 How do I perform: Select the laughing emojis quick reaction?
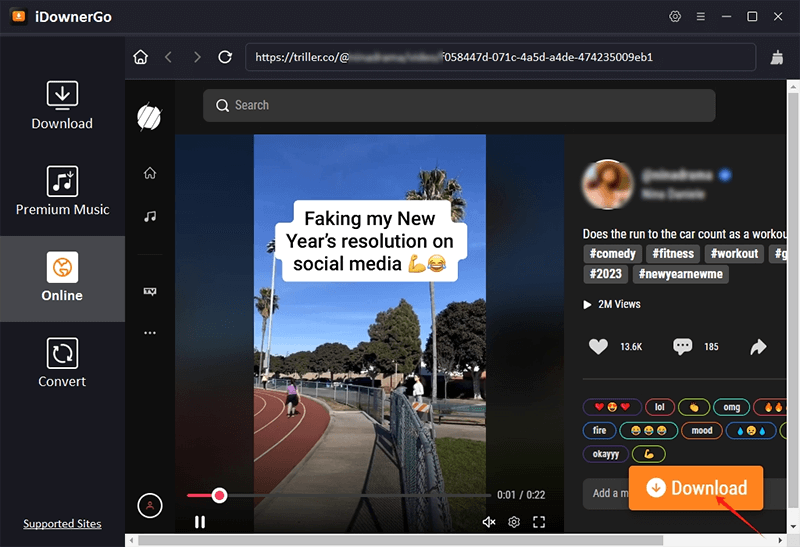pos(648,431)
